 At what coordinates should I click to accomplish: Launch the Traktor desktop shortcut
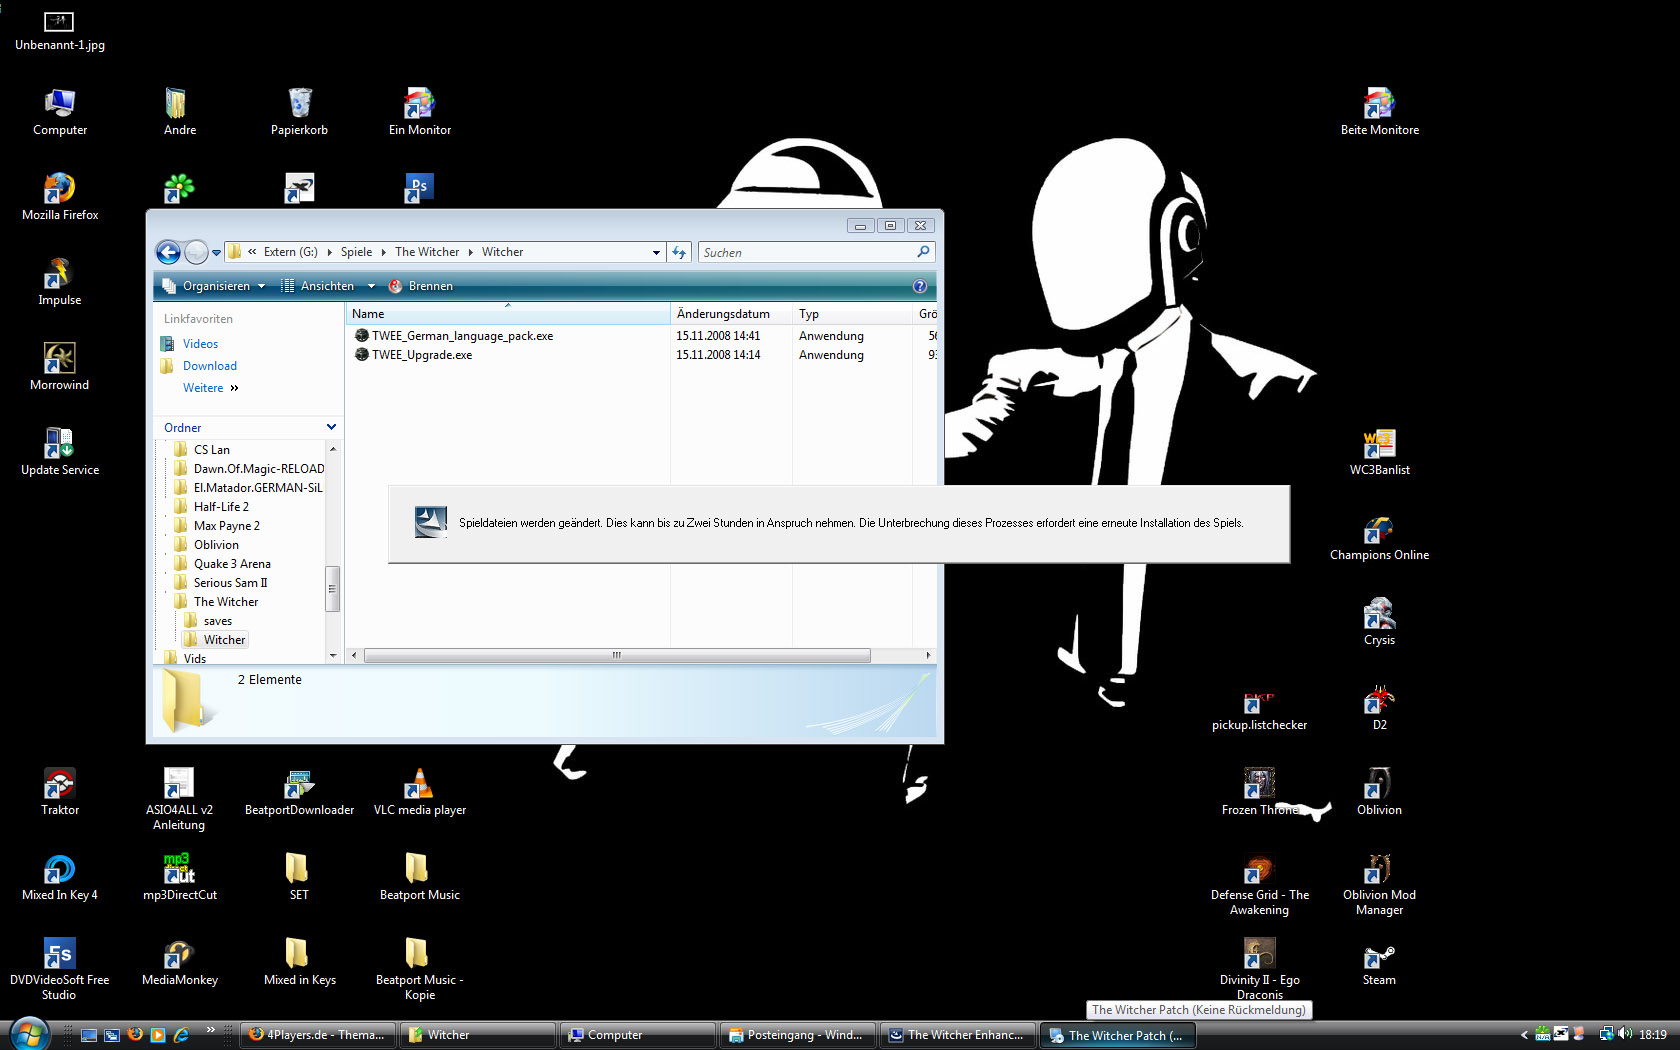click(x=60, y=791)
